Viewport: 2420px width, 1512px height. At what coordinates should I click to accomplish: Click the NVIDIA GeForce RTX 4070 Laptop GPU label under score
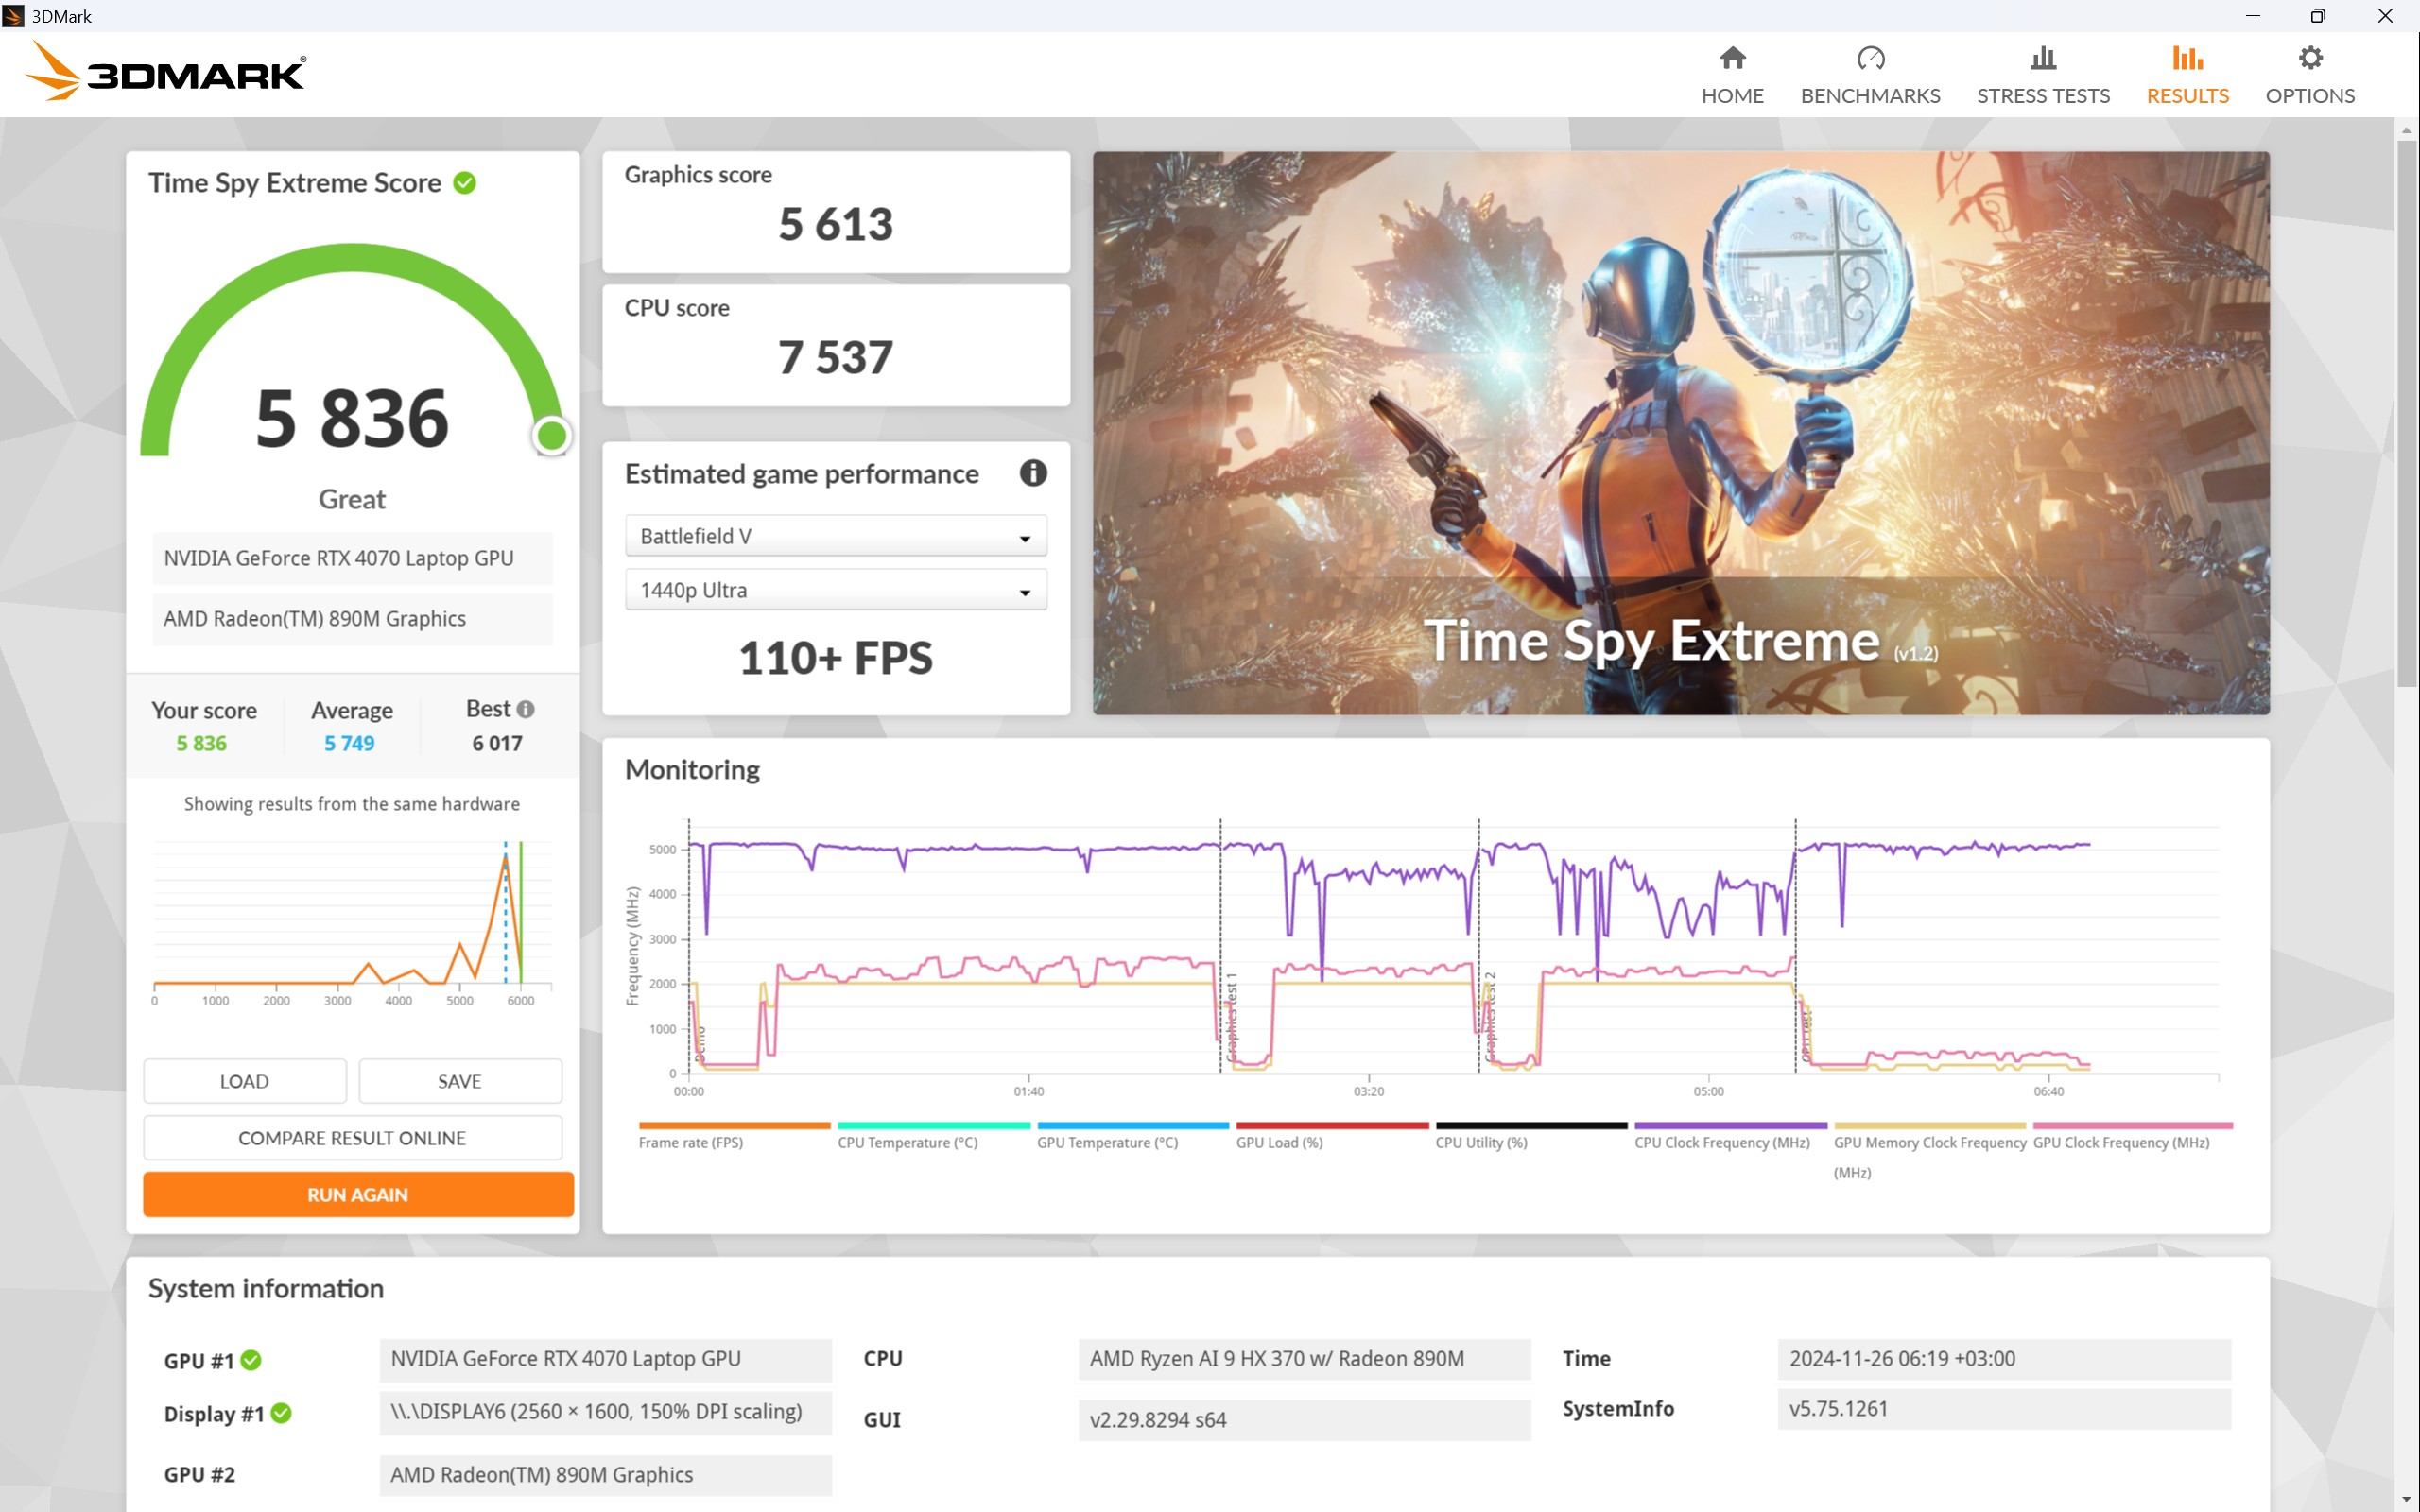click(352, 558)
